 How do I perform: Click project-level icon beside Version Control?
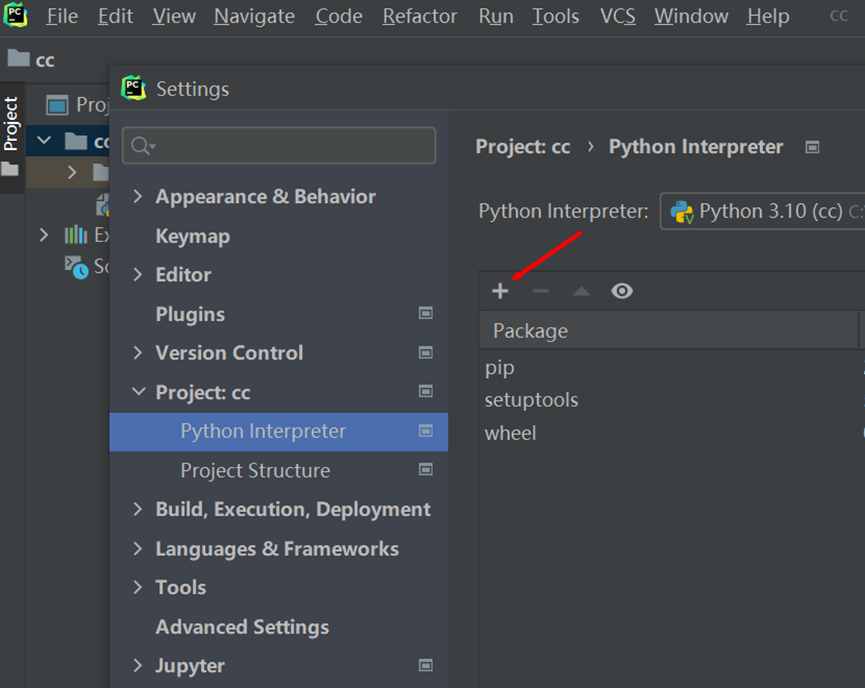[x=425, y=353]
